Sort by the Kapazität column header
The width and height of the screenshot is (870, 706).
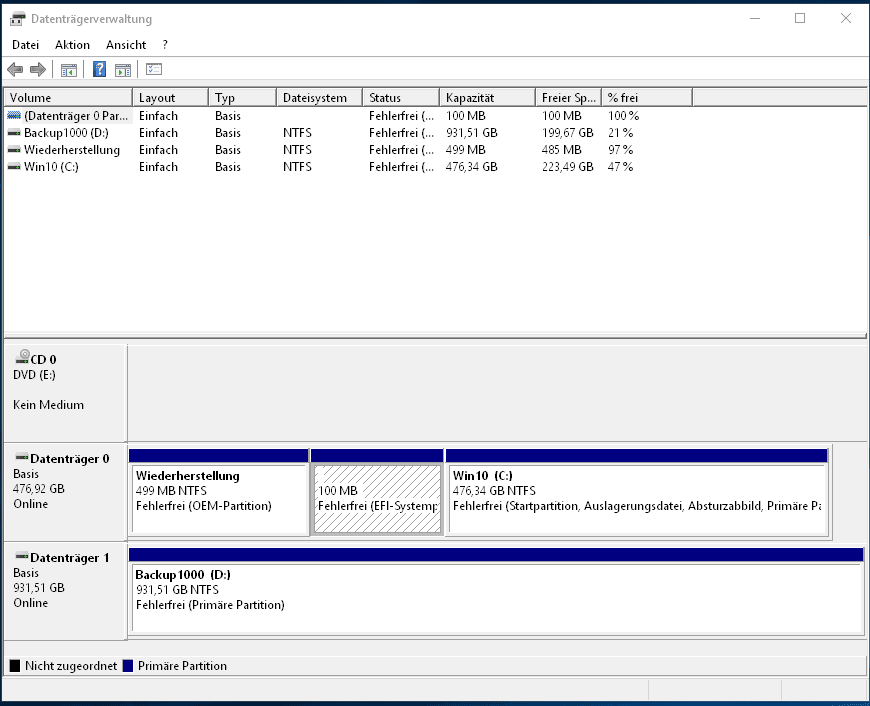[488, 98]
